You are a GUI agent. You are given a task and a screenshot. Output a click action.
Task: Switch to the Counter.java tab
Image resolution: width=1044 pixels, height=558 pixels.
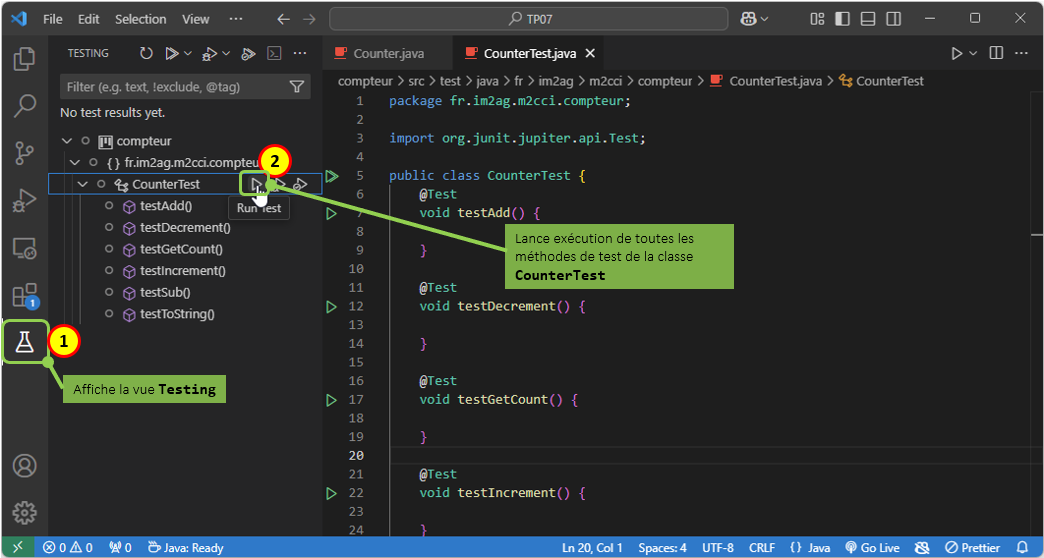point(390,53)
